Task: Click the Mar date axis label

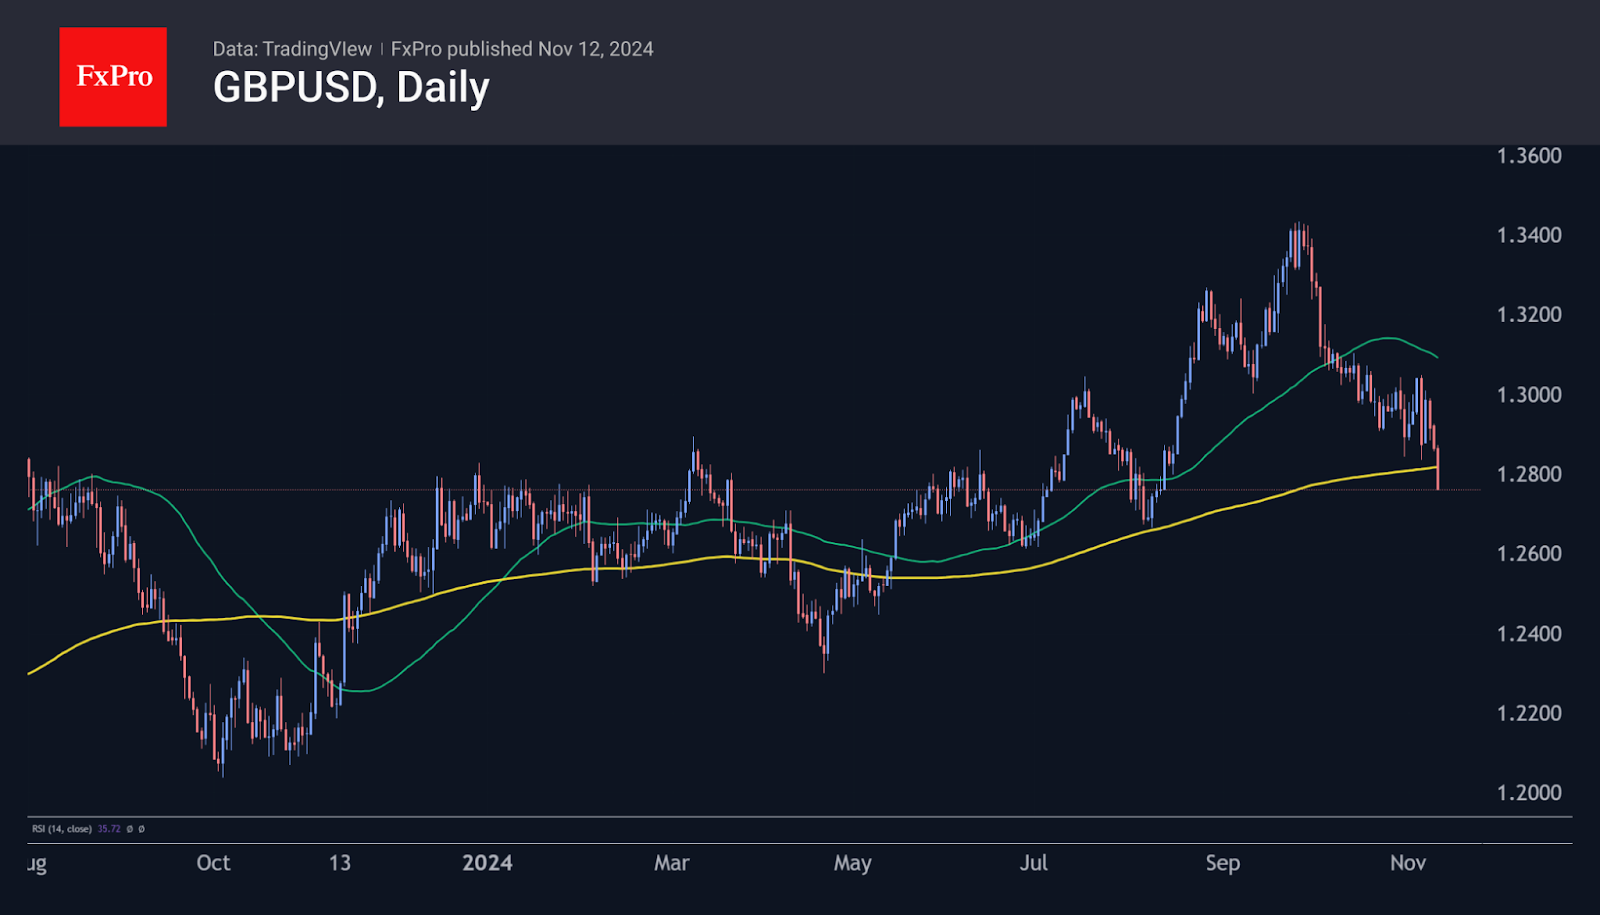Action: [672, 863]
